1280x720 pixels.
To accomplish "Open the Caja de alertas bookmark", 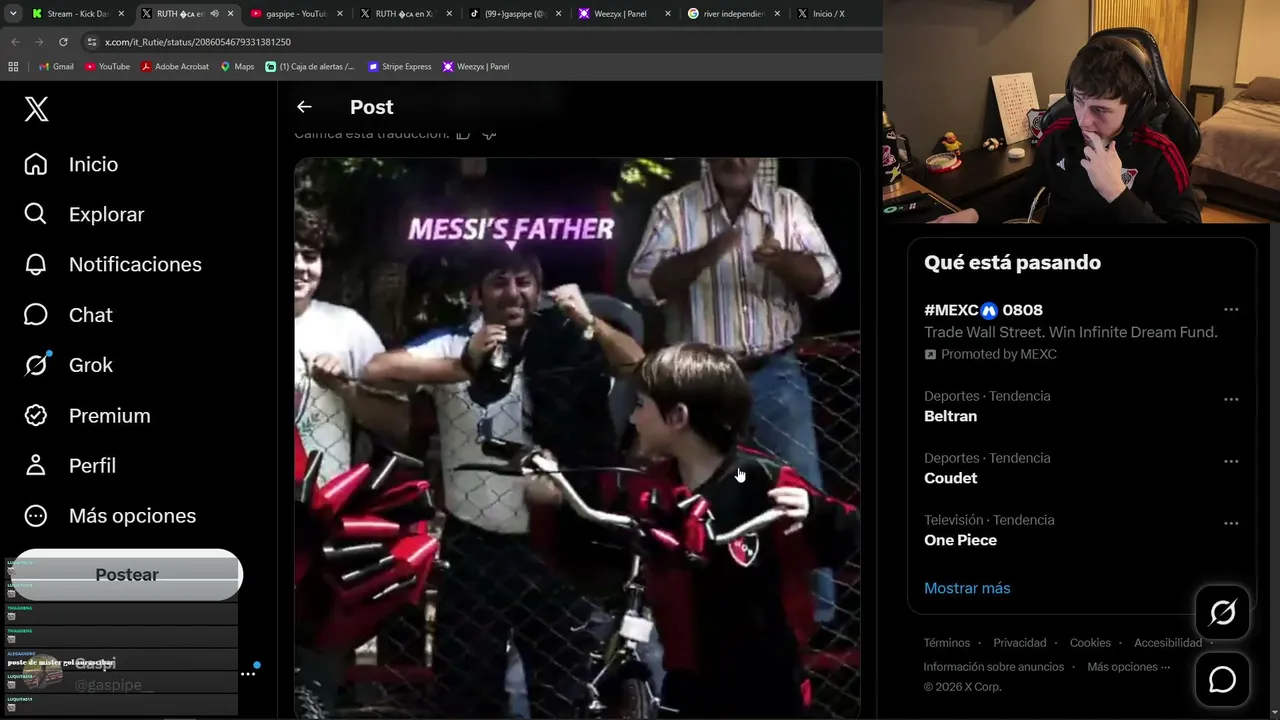I will (x=310, y=67).
